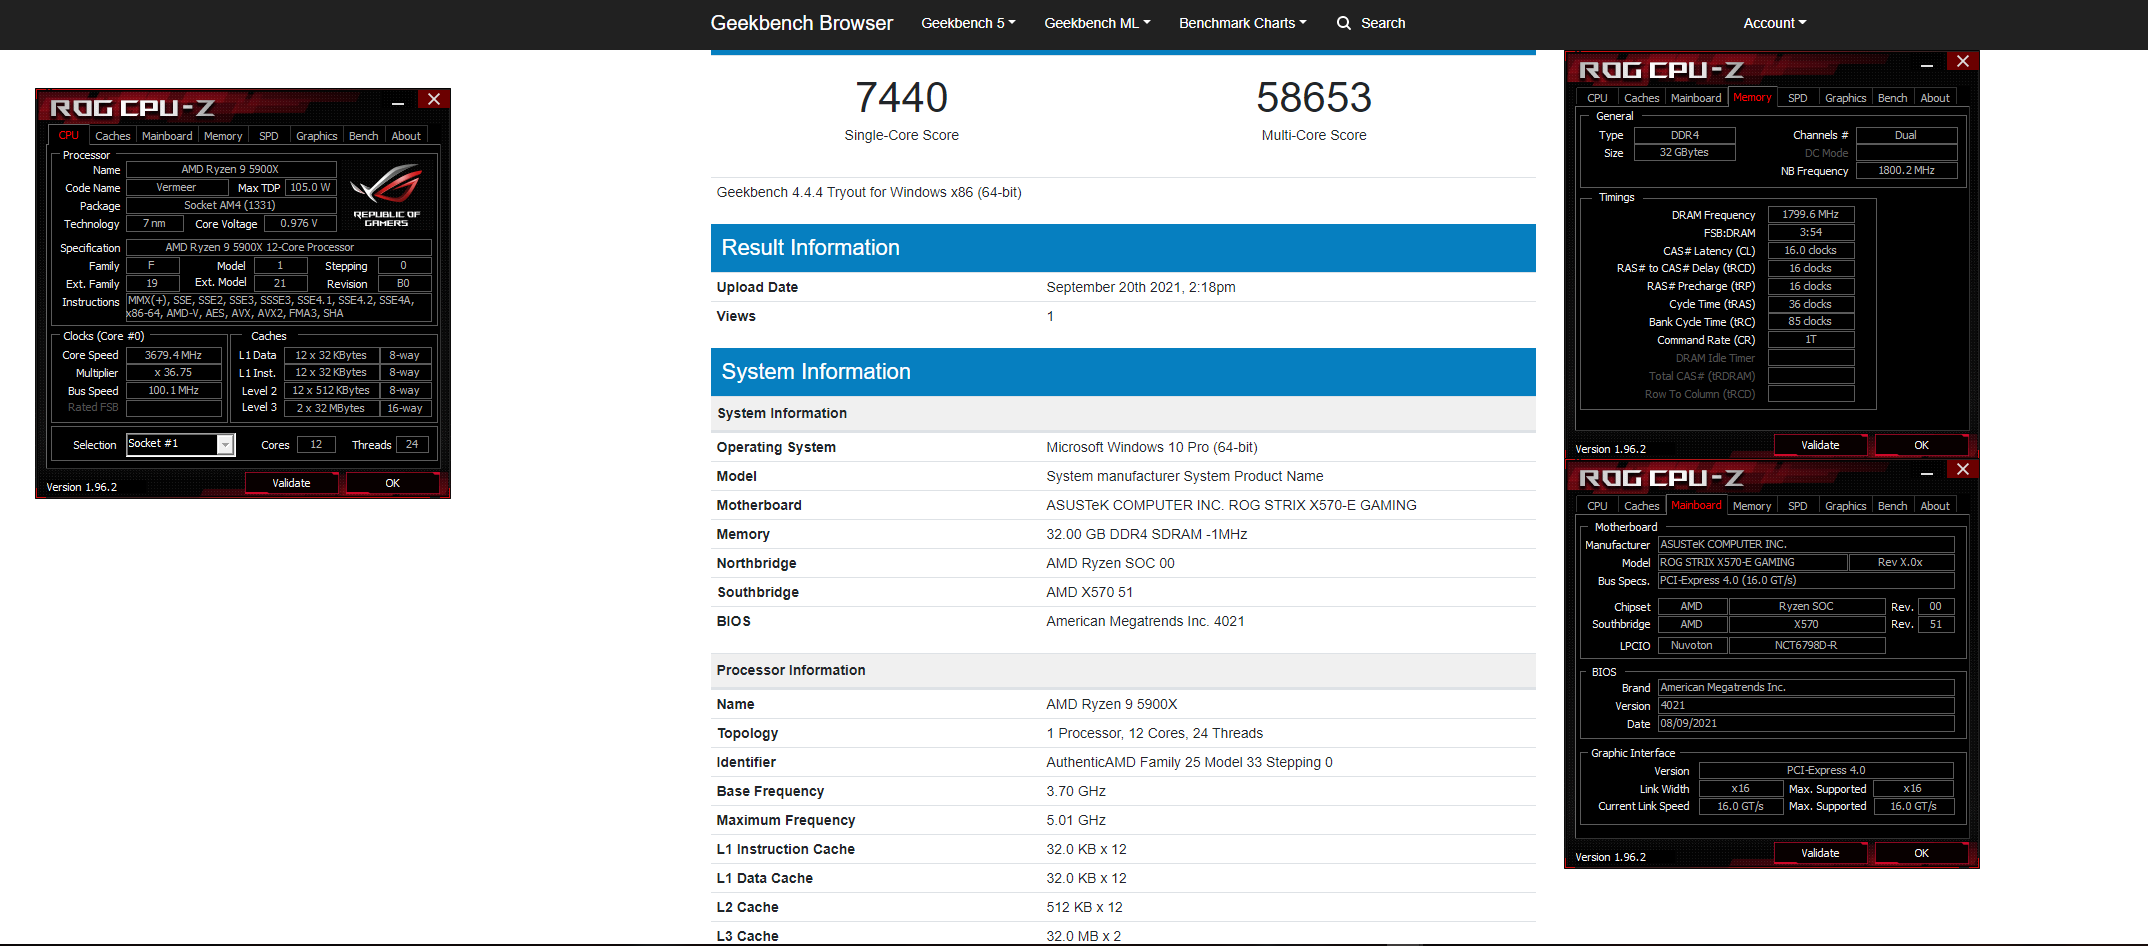Click Microsoft Windows 10 Pro operating system value

click(1152, 447)
